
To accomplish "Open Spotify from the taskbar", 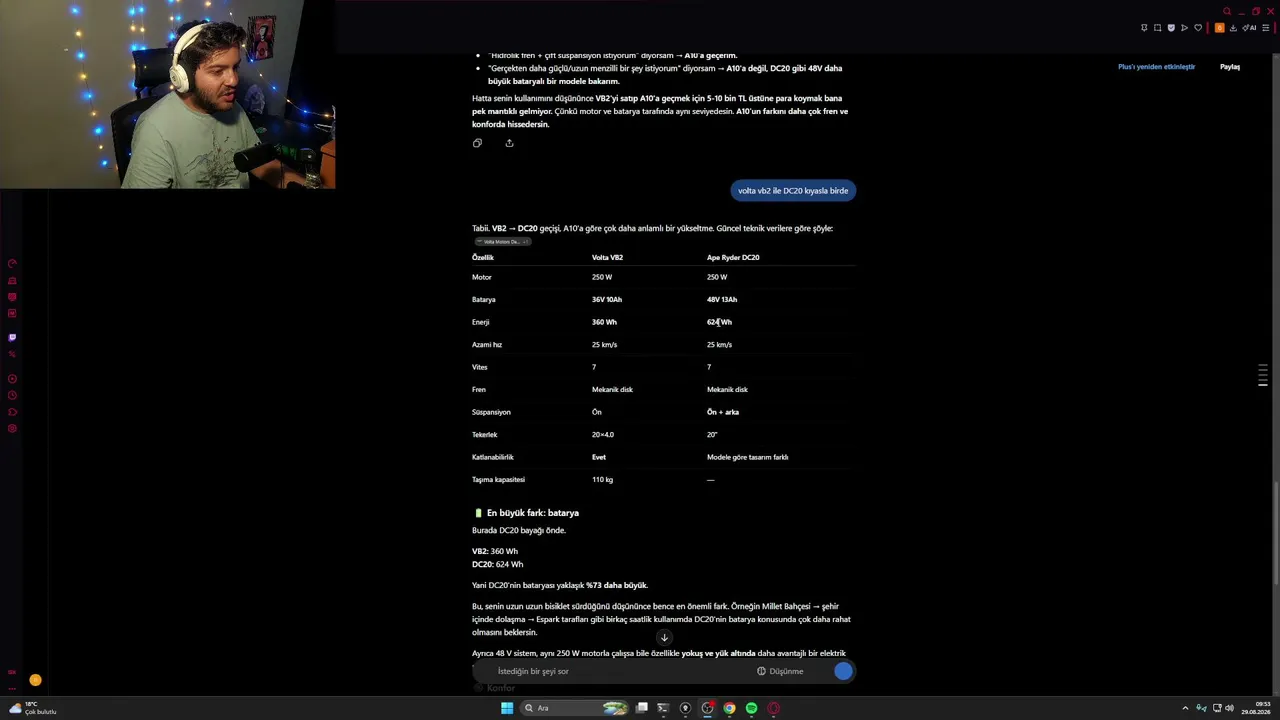I will 751,708.
